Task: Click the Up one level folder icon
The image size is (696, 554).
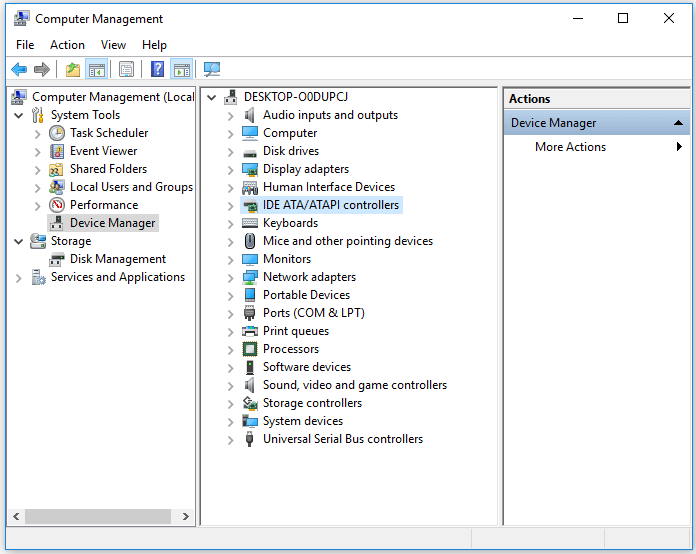Action: tap(72, 69)
